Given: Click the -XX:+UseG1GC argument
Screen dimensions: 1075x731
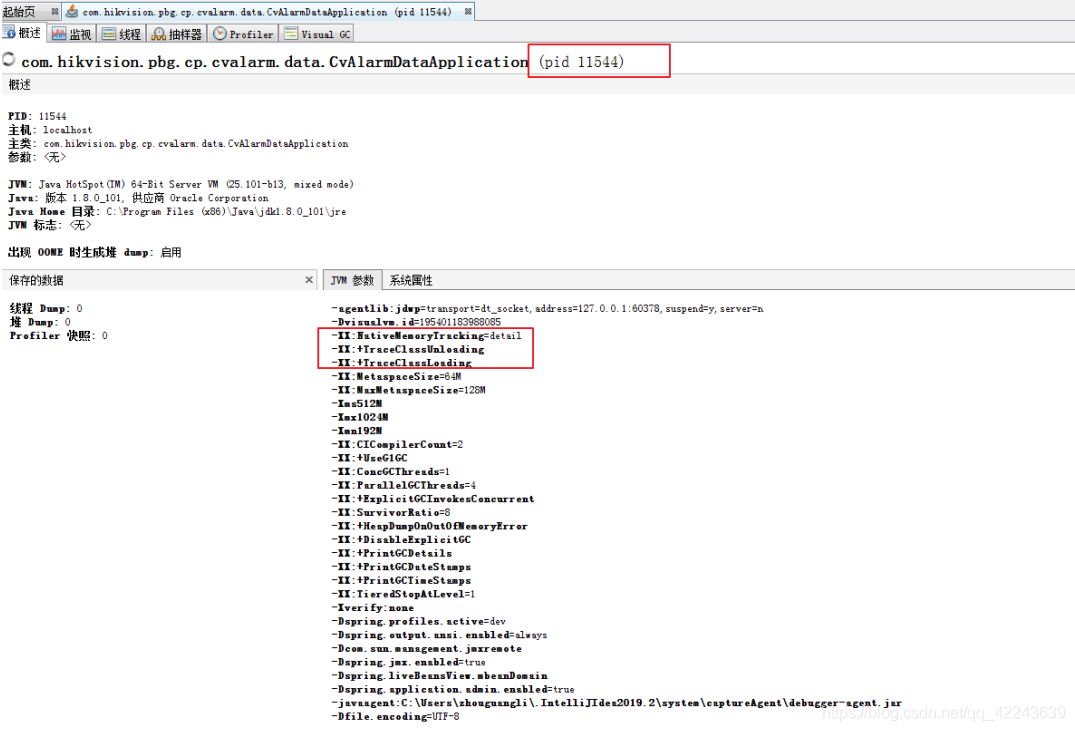Looking at the screenshot, I should click(x=370, y=458).
